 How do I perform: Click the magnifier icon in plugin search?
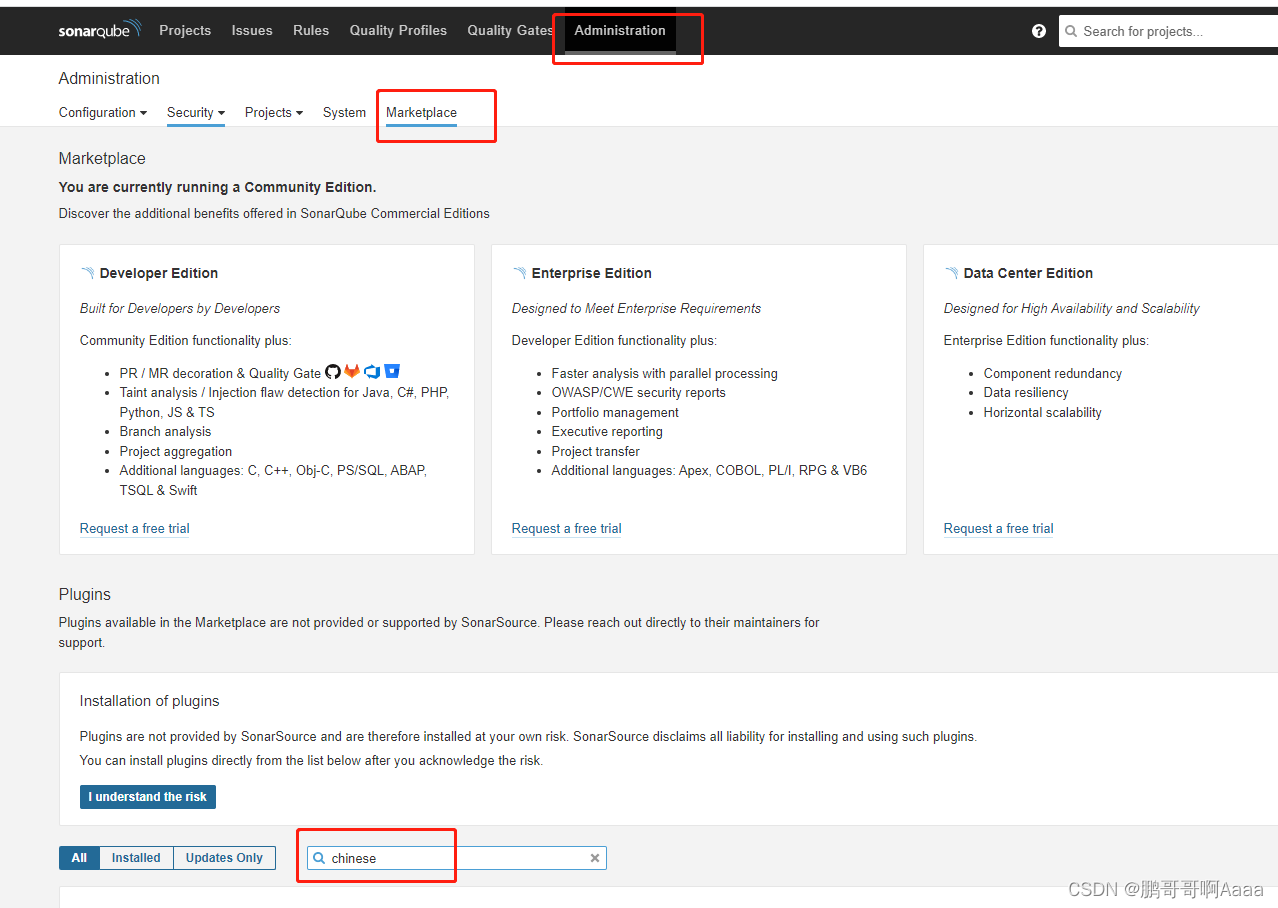[319, 858]
